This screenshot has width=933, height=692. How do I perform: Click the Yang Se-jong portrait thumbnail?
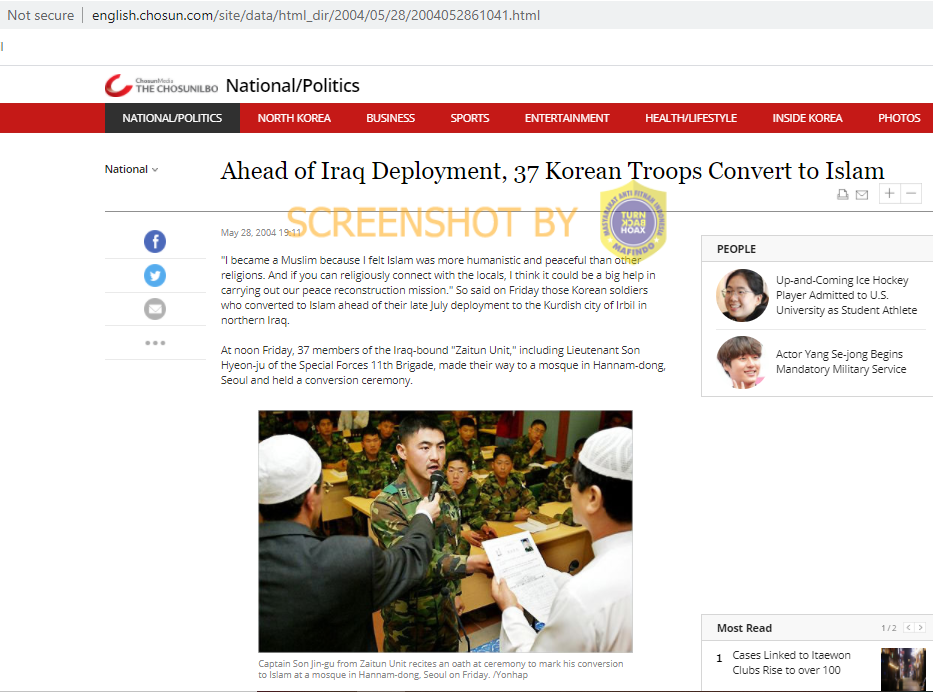pos(741,362)
